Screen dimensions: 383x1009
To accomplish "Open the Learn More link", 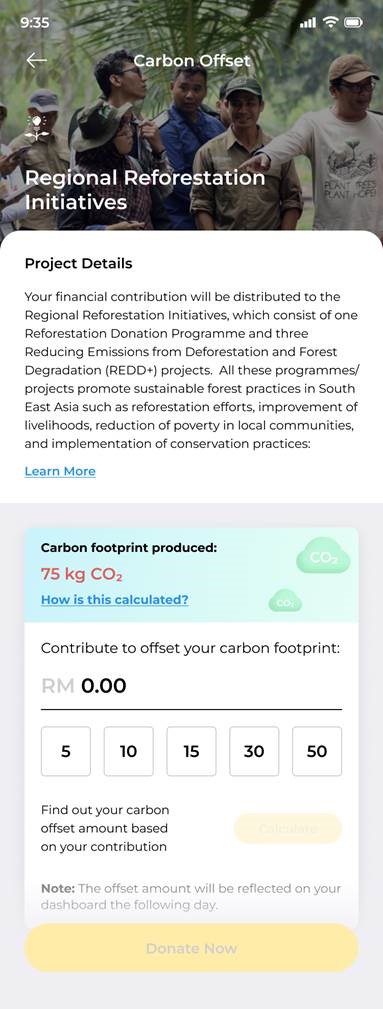I will pyautogui.click(x=60, y=471).
